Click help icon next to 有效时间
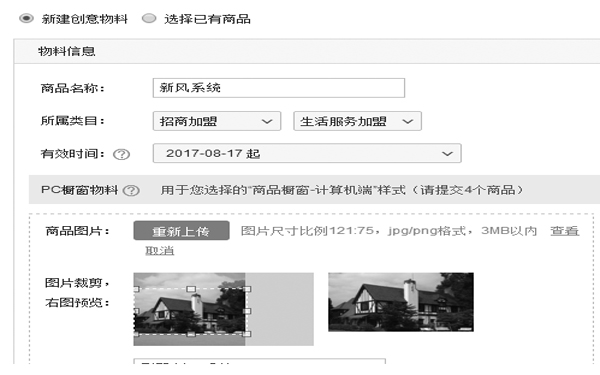The width and height of the screenshot is (600, 375). point(122,154)
